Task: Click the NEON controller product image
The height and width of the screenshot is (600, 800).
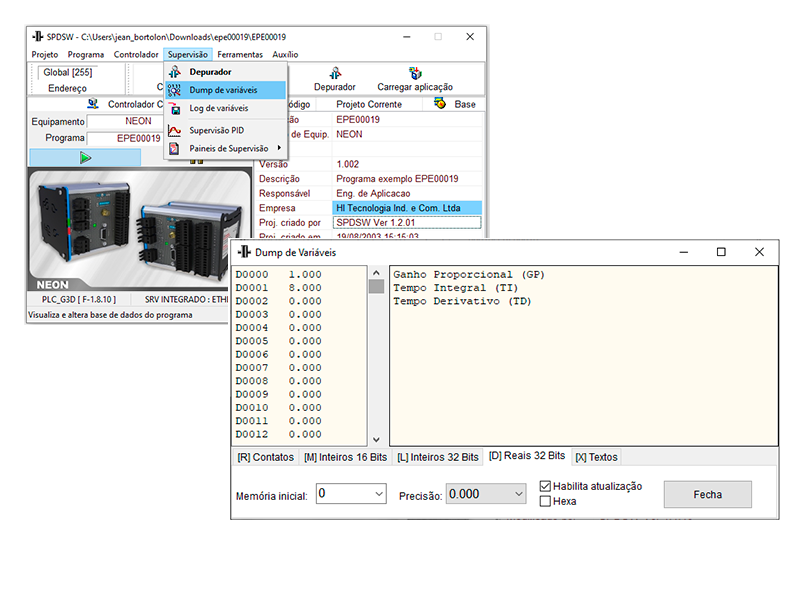Action: 139,231
